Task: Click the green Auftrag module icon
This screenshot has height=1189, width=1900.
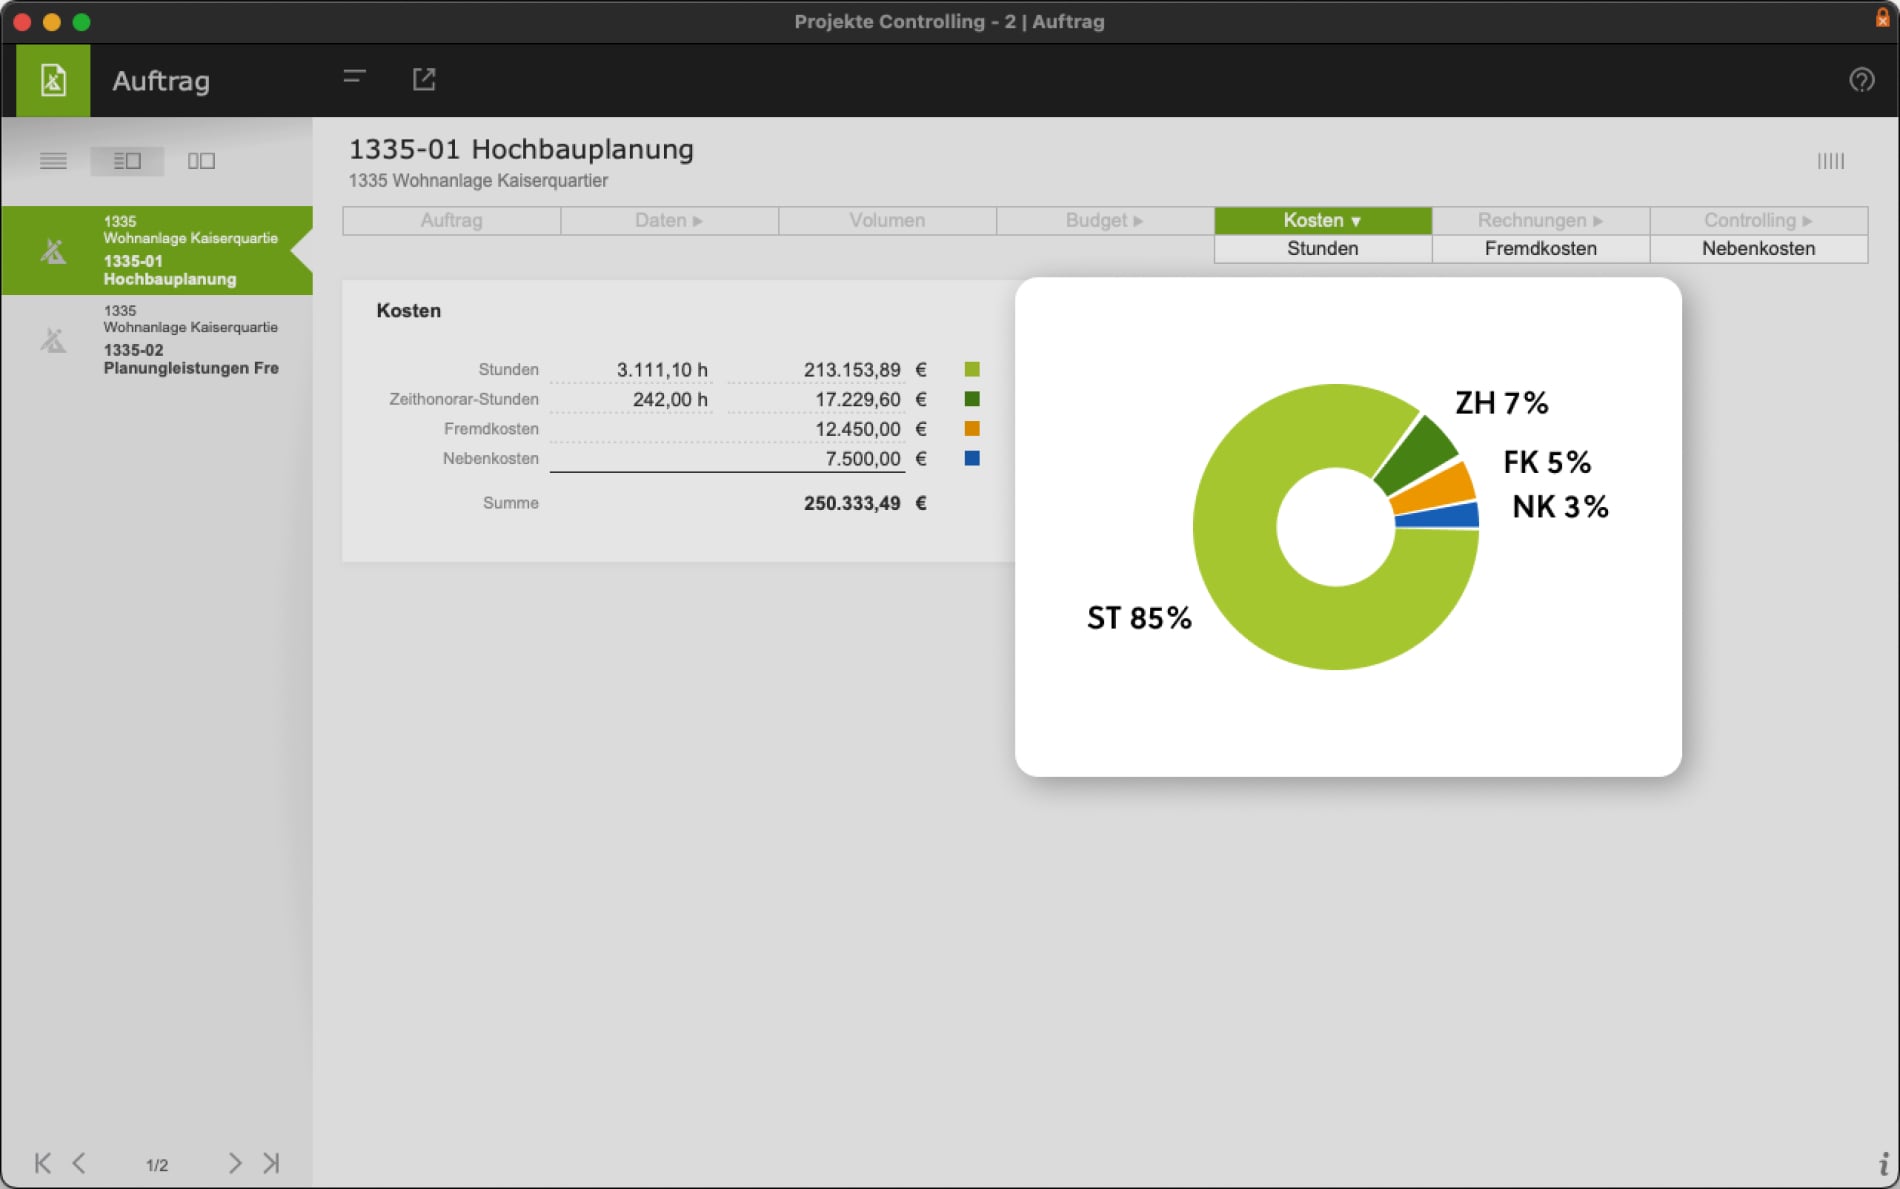Action: (53, 80)
